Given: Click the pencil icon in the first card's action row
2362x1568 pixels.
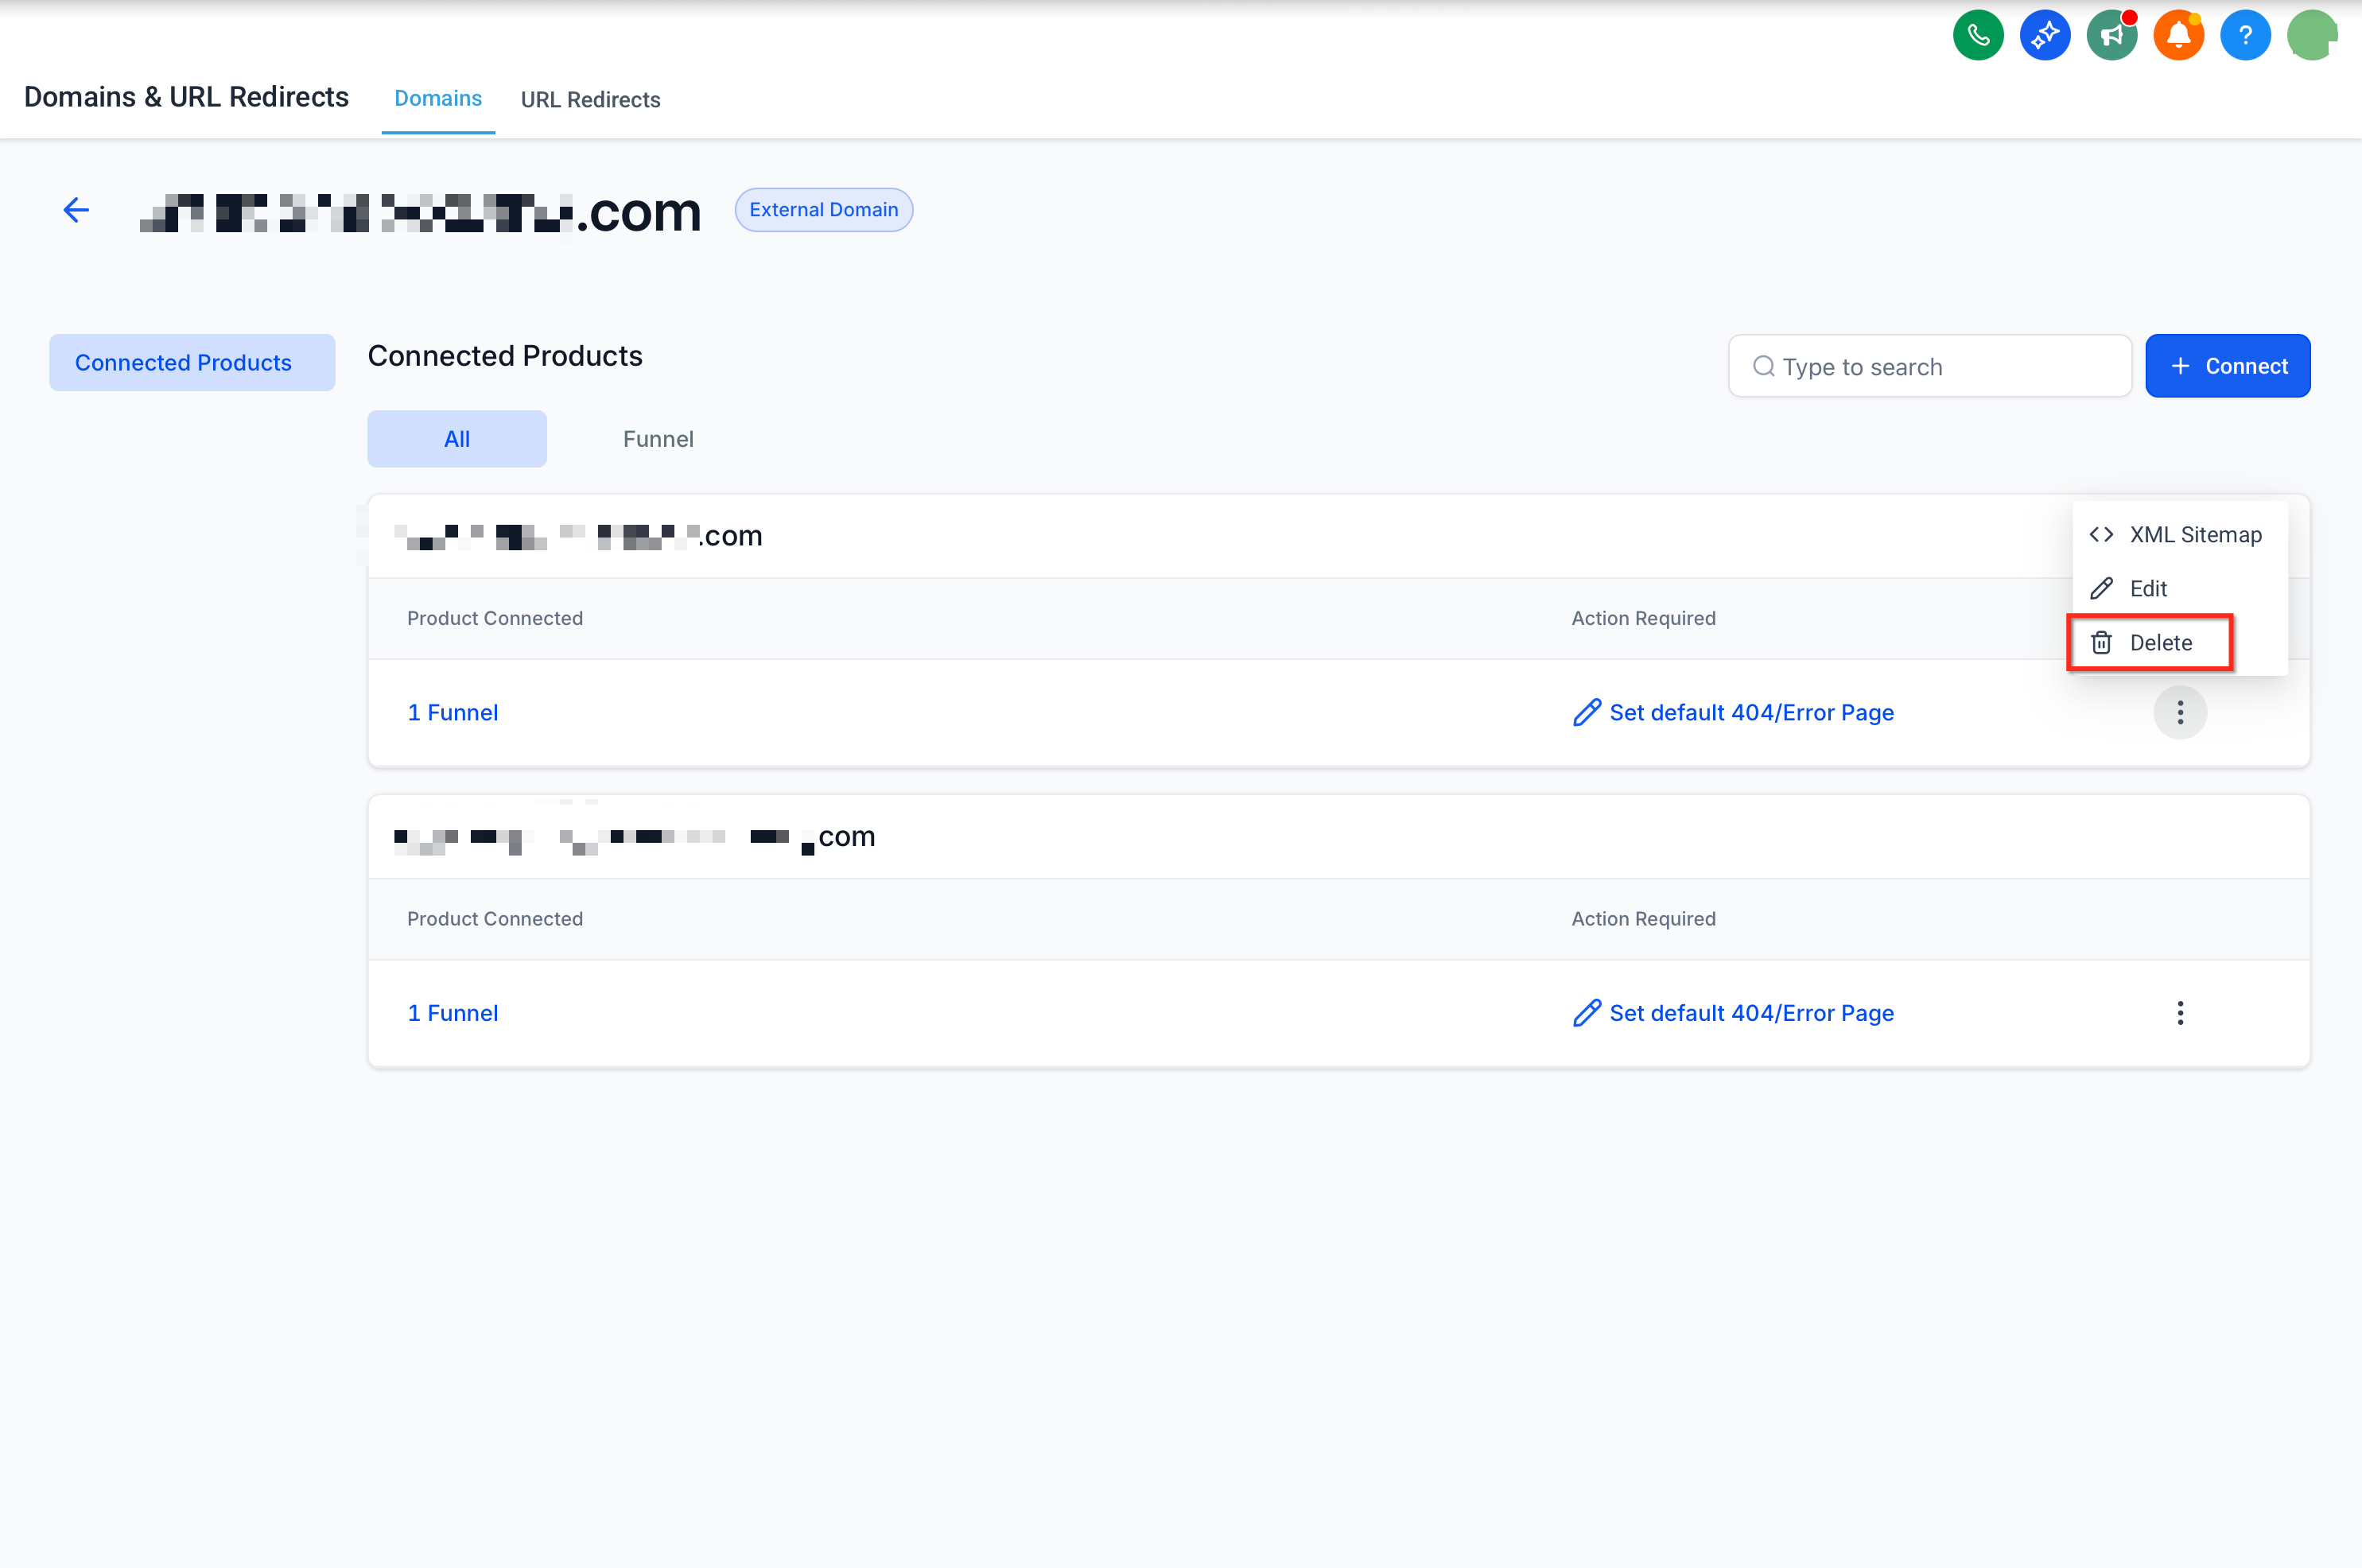Looking at the screenshot, I should point(1586,712).
